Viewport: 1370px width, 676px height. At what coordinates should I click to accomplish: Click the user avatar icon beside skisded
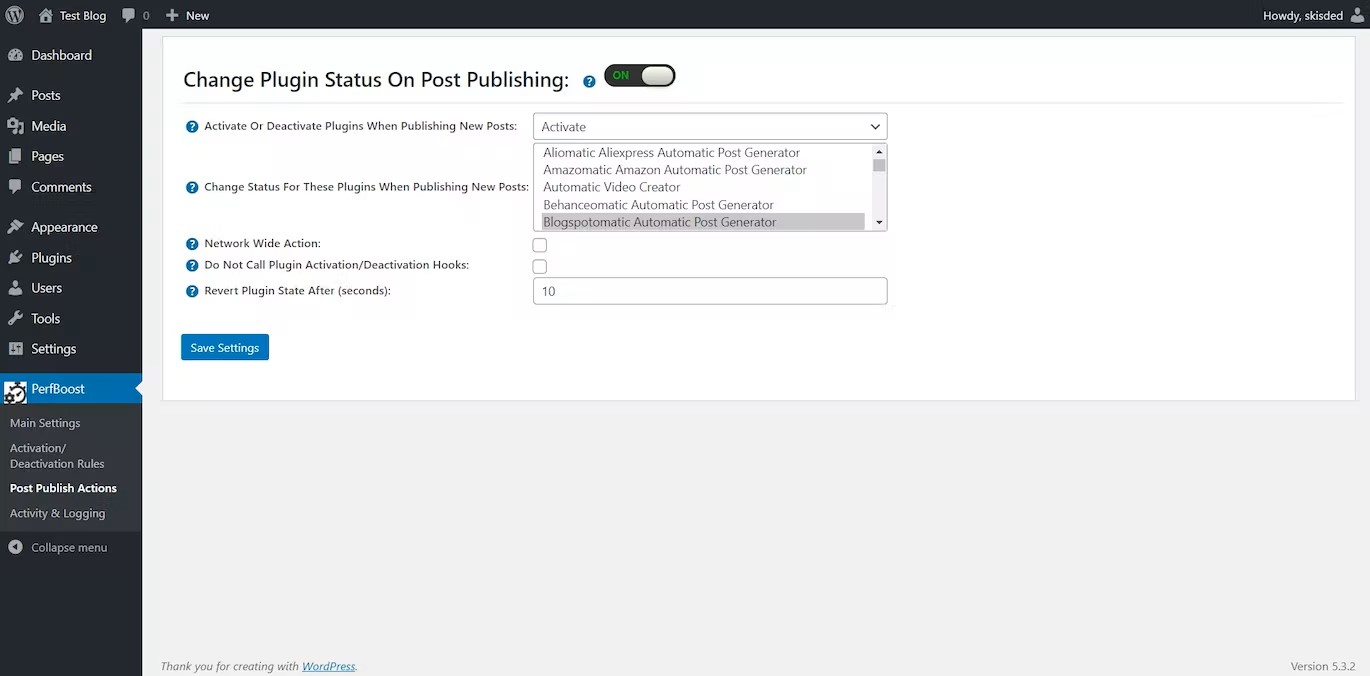coord(1356,15)
